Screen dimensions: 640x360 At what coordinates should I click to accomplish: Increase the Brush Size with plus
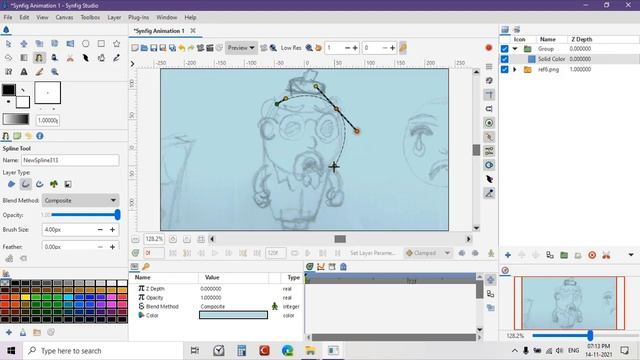(x=112, y=230)
